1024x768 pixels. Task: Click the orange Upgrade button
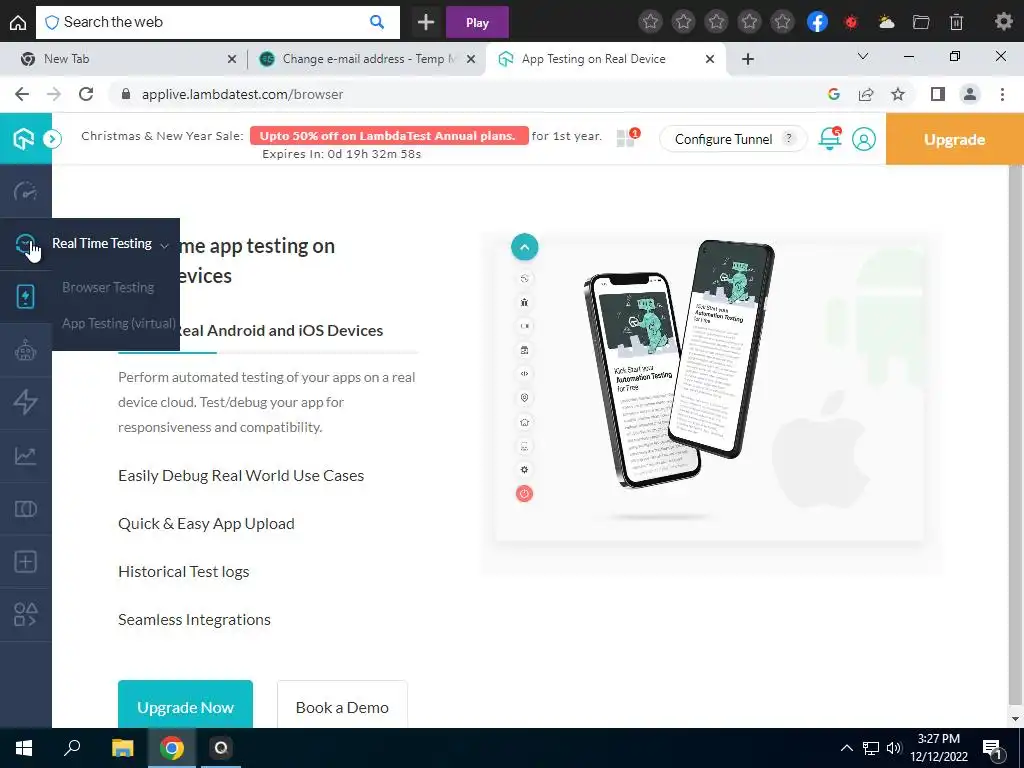coord(954,139)
